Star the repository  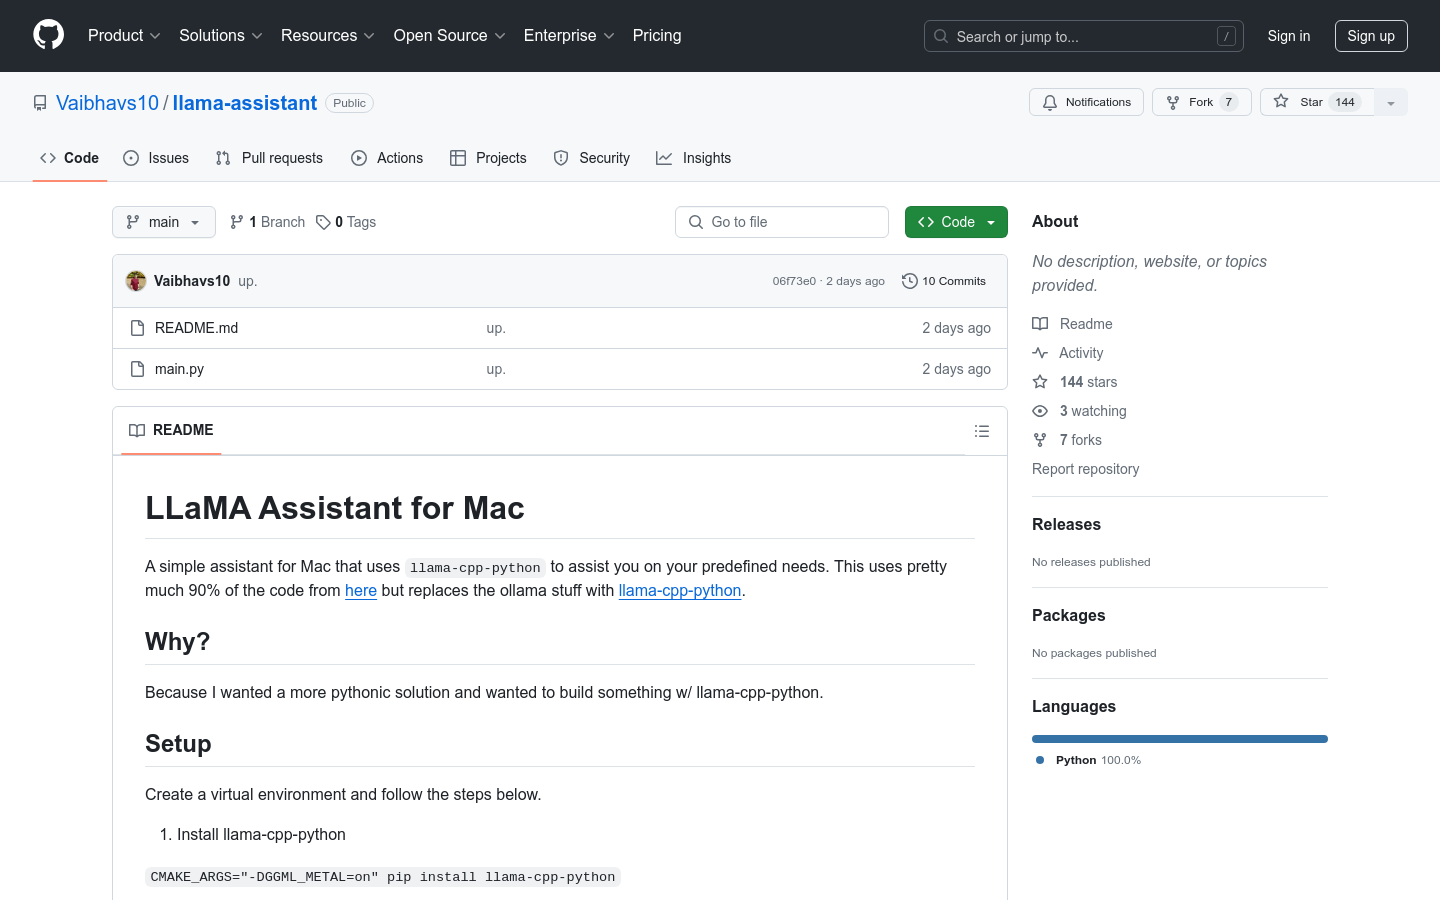(x=1317, y=102)
